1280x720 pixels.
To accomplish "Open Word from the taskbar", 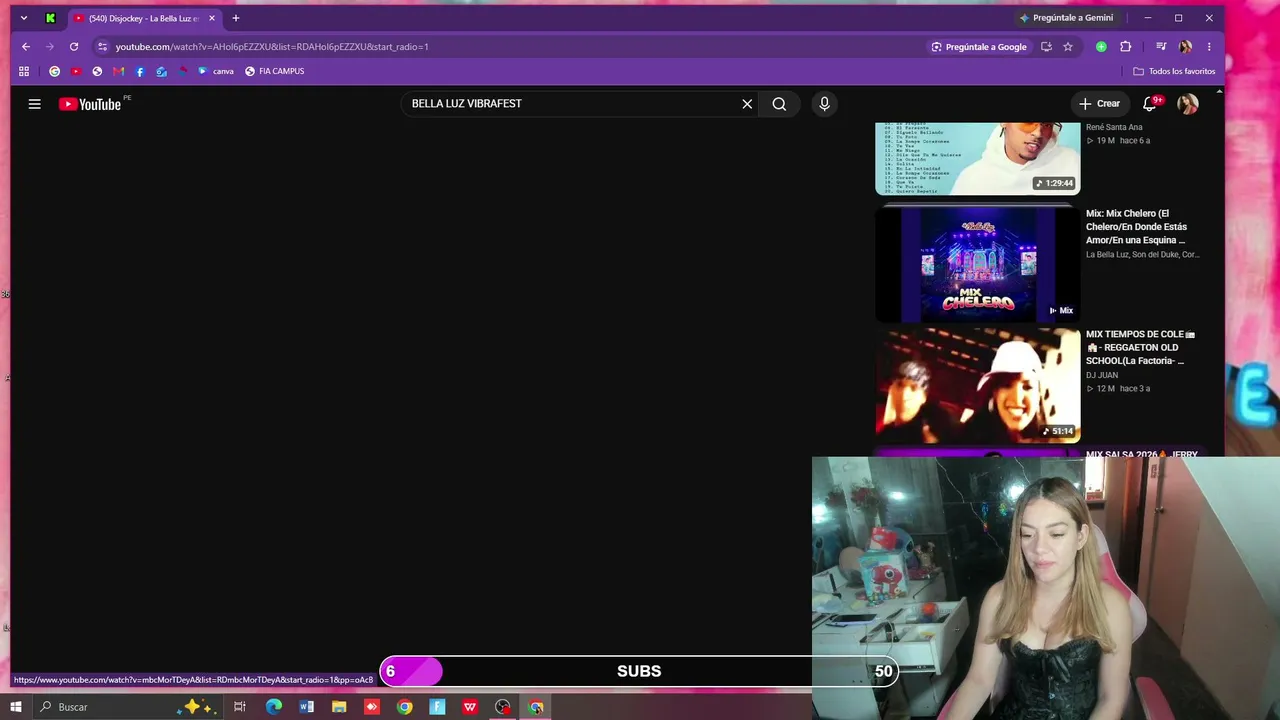I will pyautogui.click(x=307, y=707).
